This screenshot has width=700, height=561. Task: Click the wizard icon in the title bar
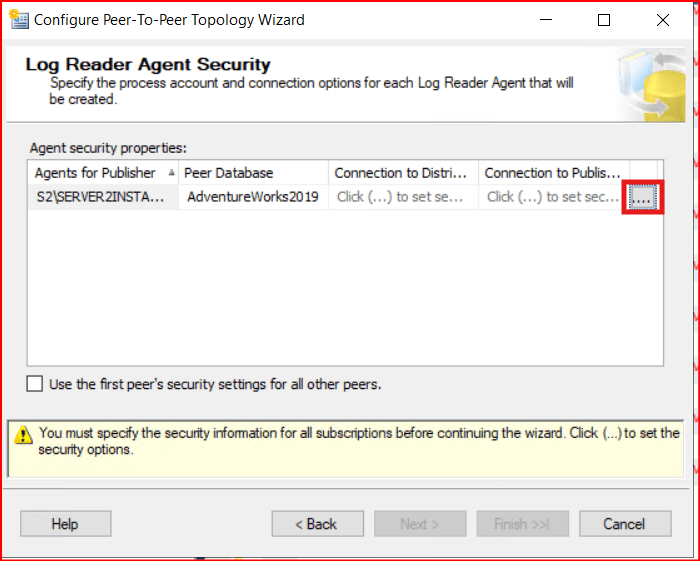pyautogui.click(x=18, y=19)
